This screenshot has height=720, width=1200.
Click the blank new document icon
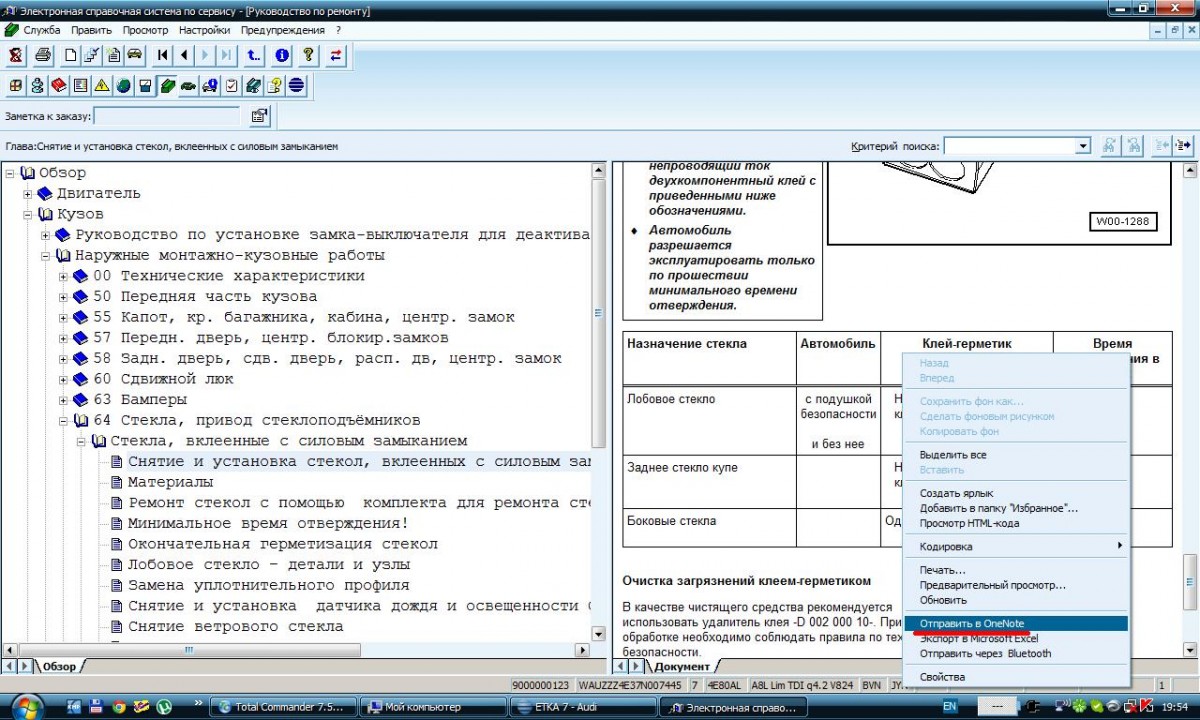(71, 55)
